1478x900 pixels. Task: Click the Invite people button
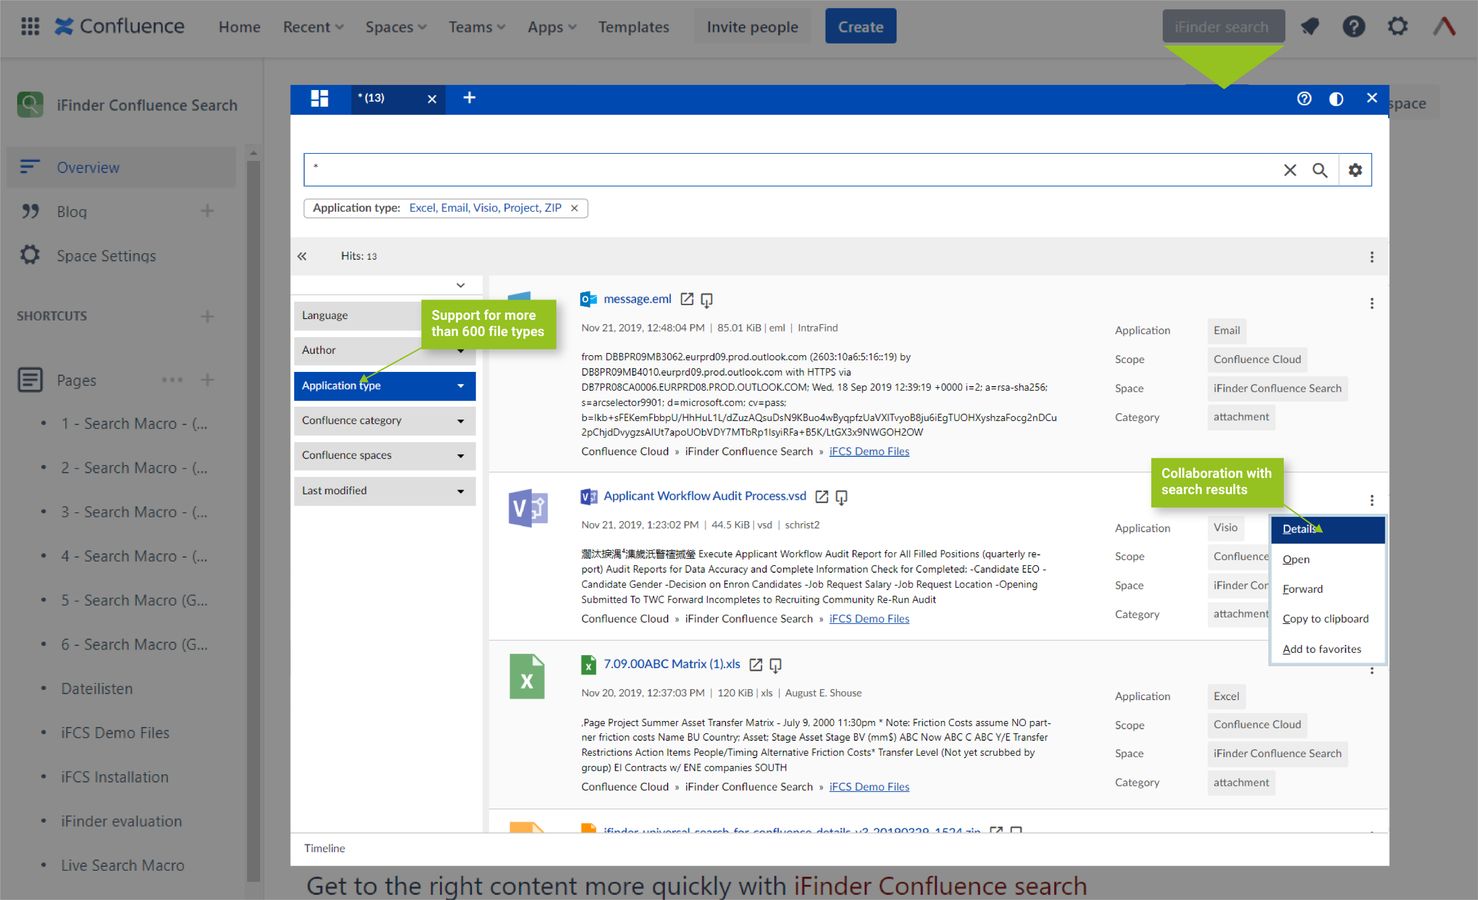click(x=752, y=27)
